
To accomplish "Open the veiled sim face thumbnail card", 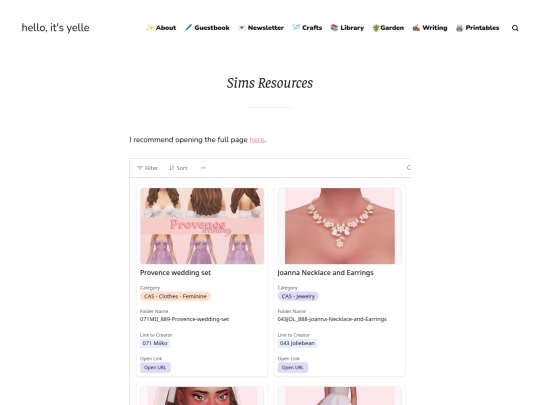I will point(202,395).
